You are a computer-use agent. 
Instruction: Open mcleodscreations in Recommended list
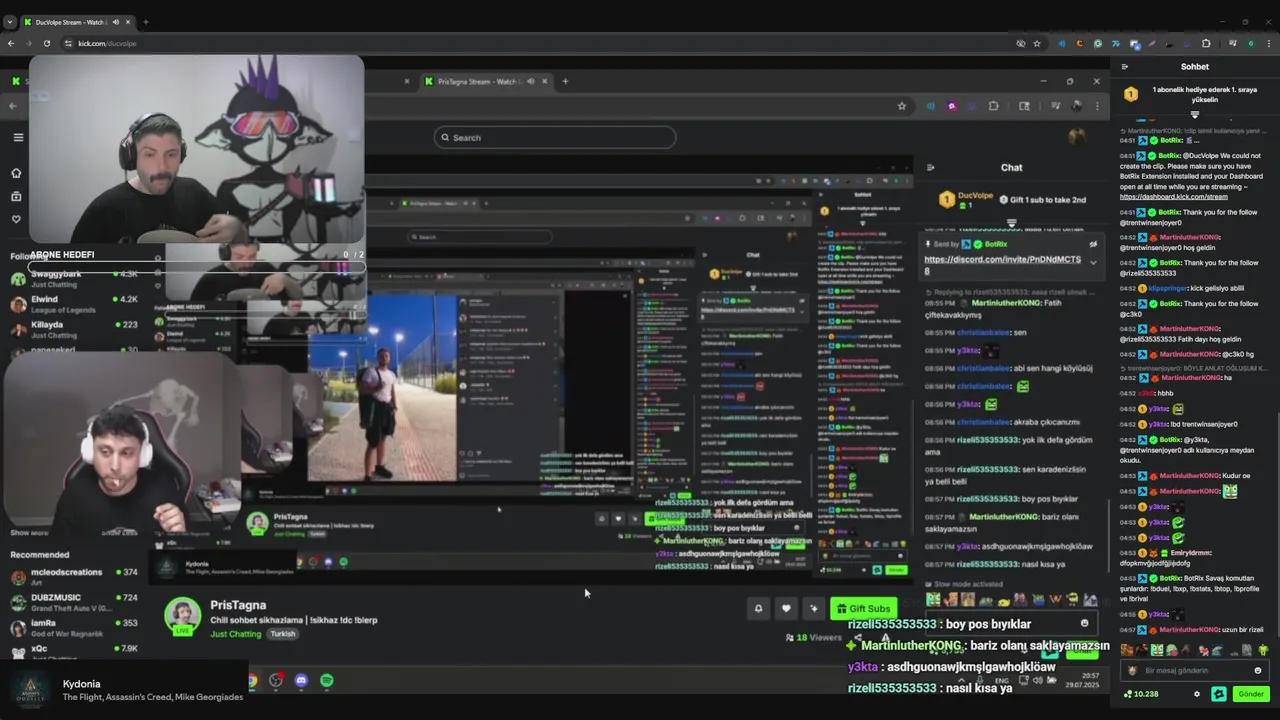(75, 576)
